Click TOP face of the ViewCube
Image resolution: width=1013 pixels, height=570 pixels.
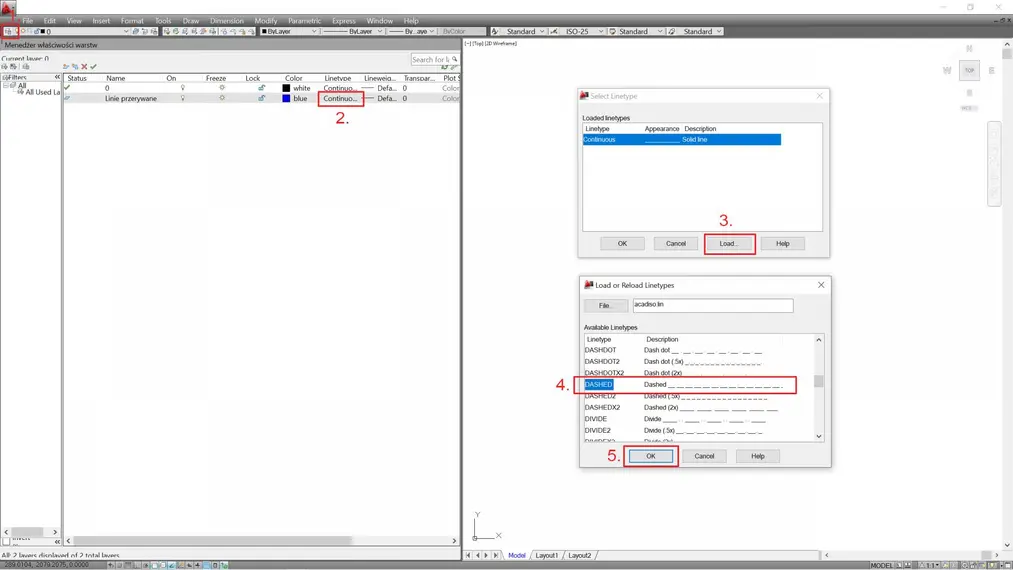click(x=969, y=70)
